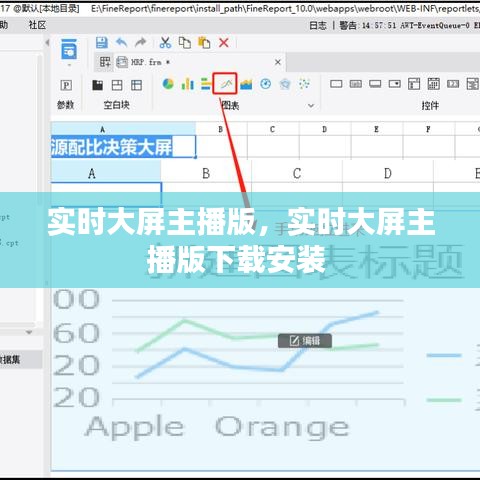Collapse the left panel with the side arrow
This screenshot has height=480, width=480.
(x=47, y=43)
